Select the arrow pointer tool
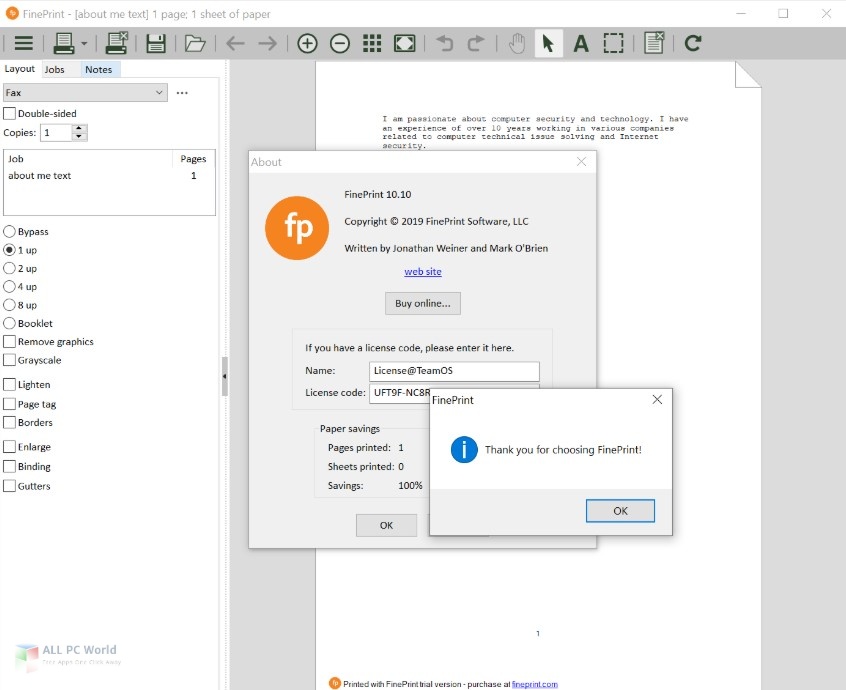The image size is (846, 690). pos(548,43)
